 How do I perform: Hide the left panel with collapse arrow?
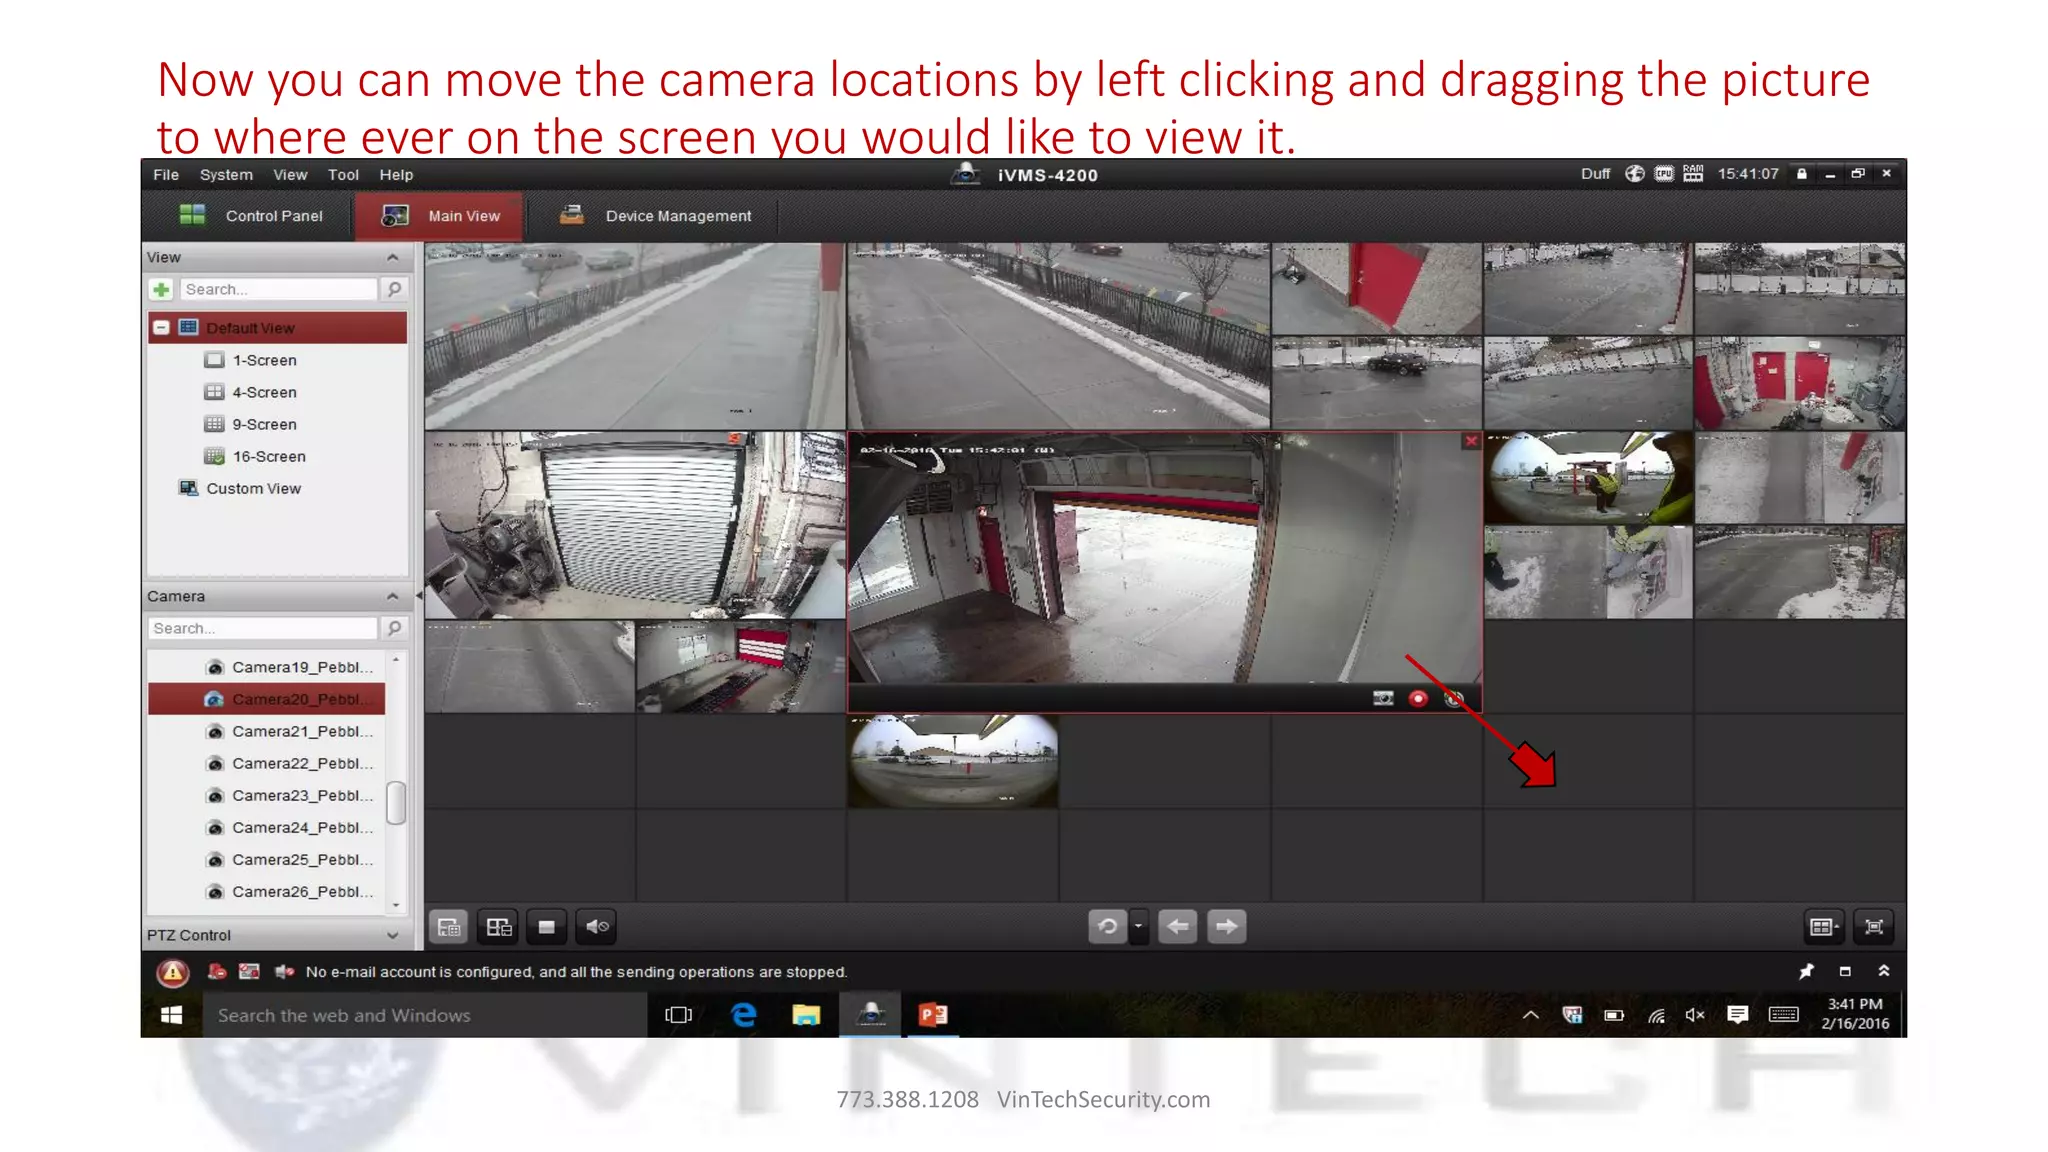419,596
